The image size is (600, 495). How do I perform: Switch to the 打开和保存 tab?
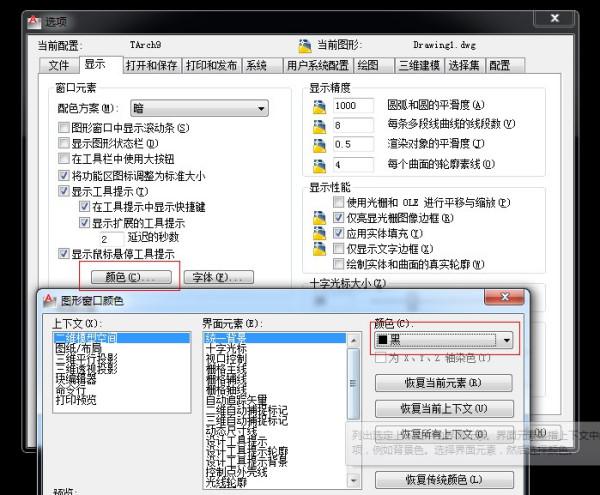click(153, 66)
